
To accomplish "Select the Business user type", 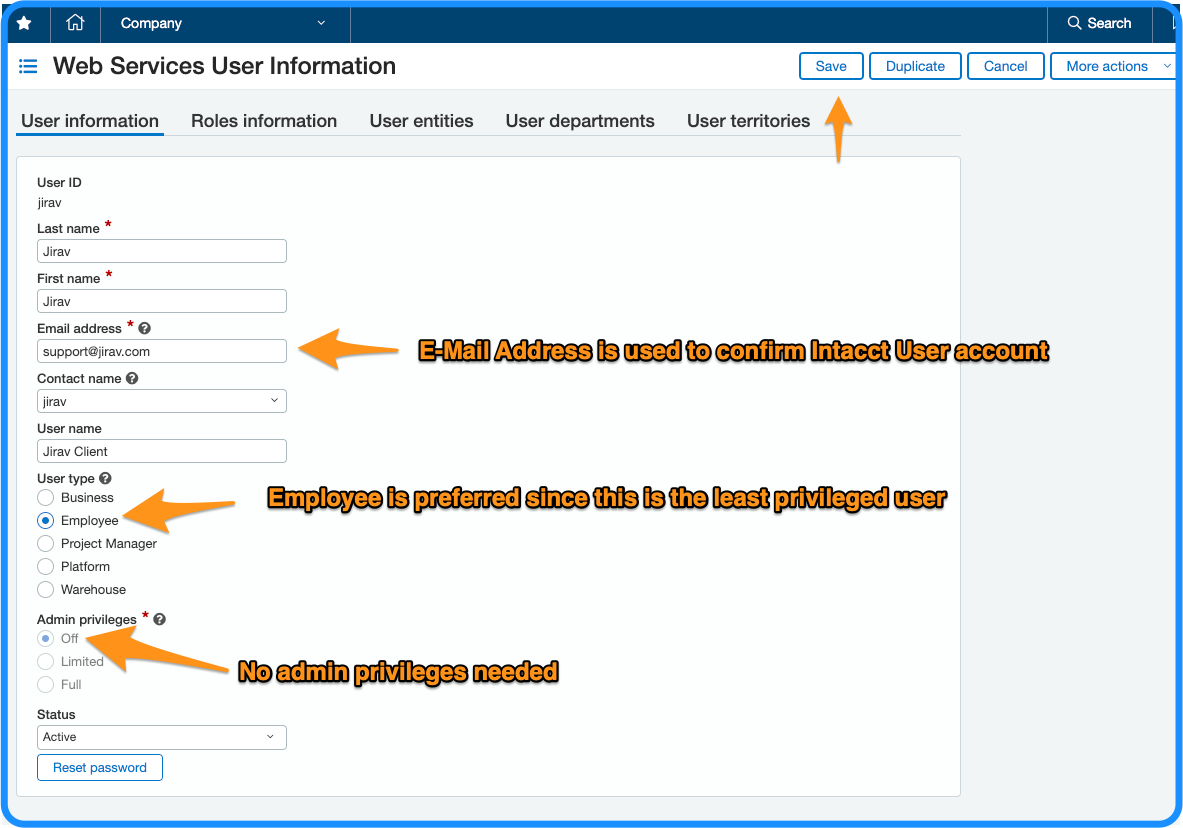I will click(x=46, y=497).
